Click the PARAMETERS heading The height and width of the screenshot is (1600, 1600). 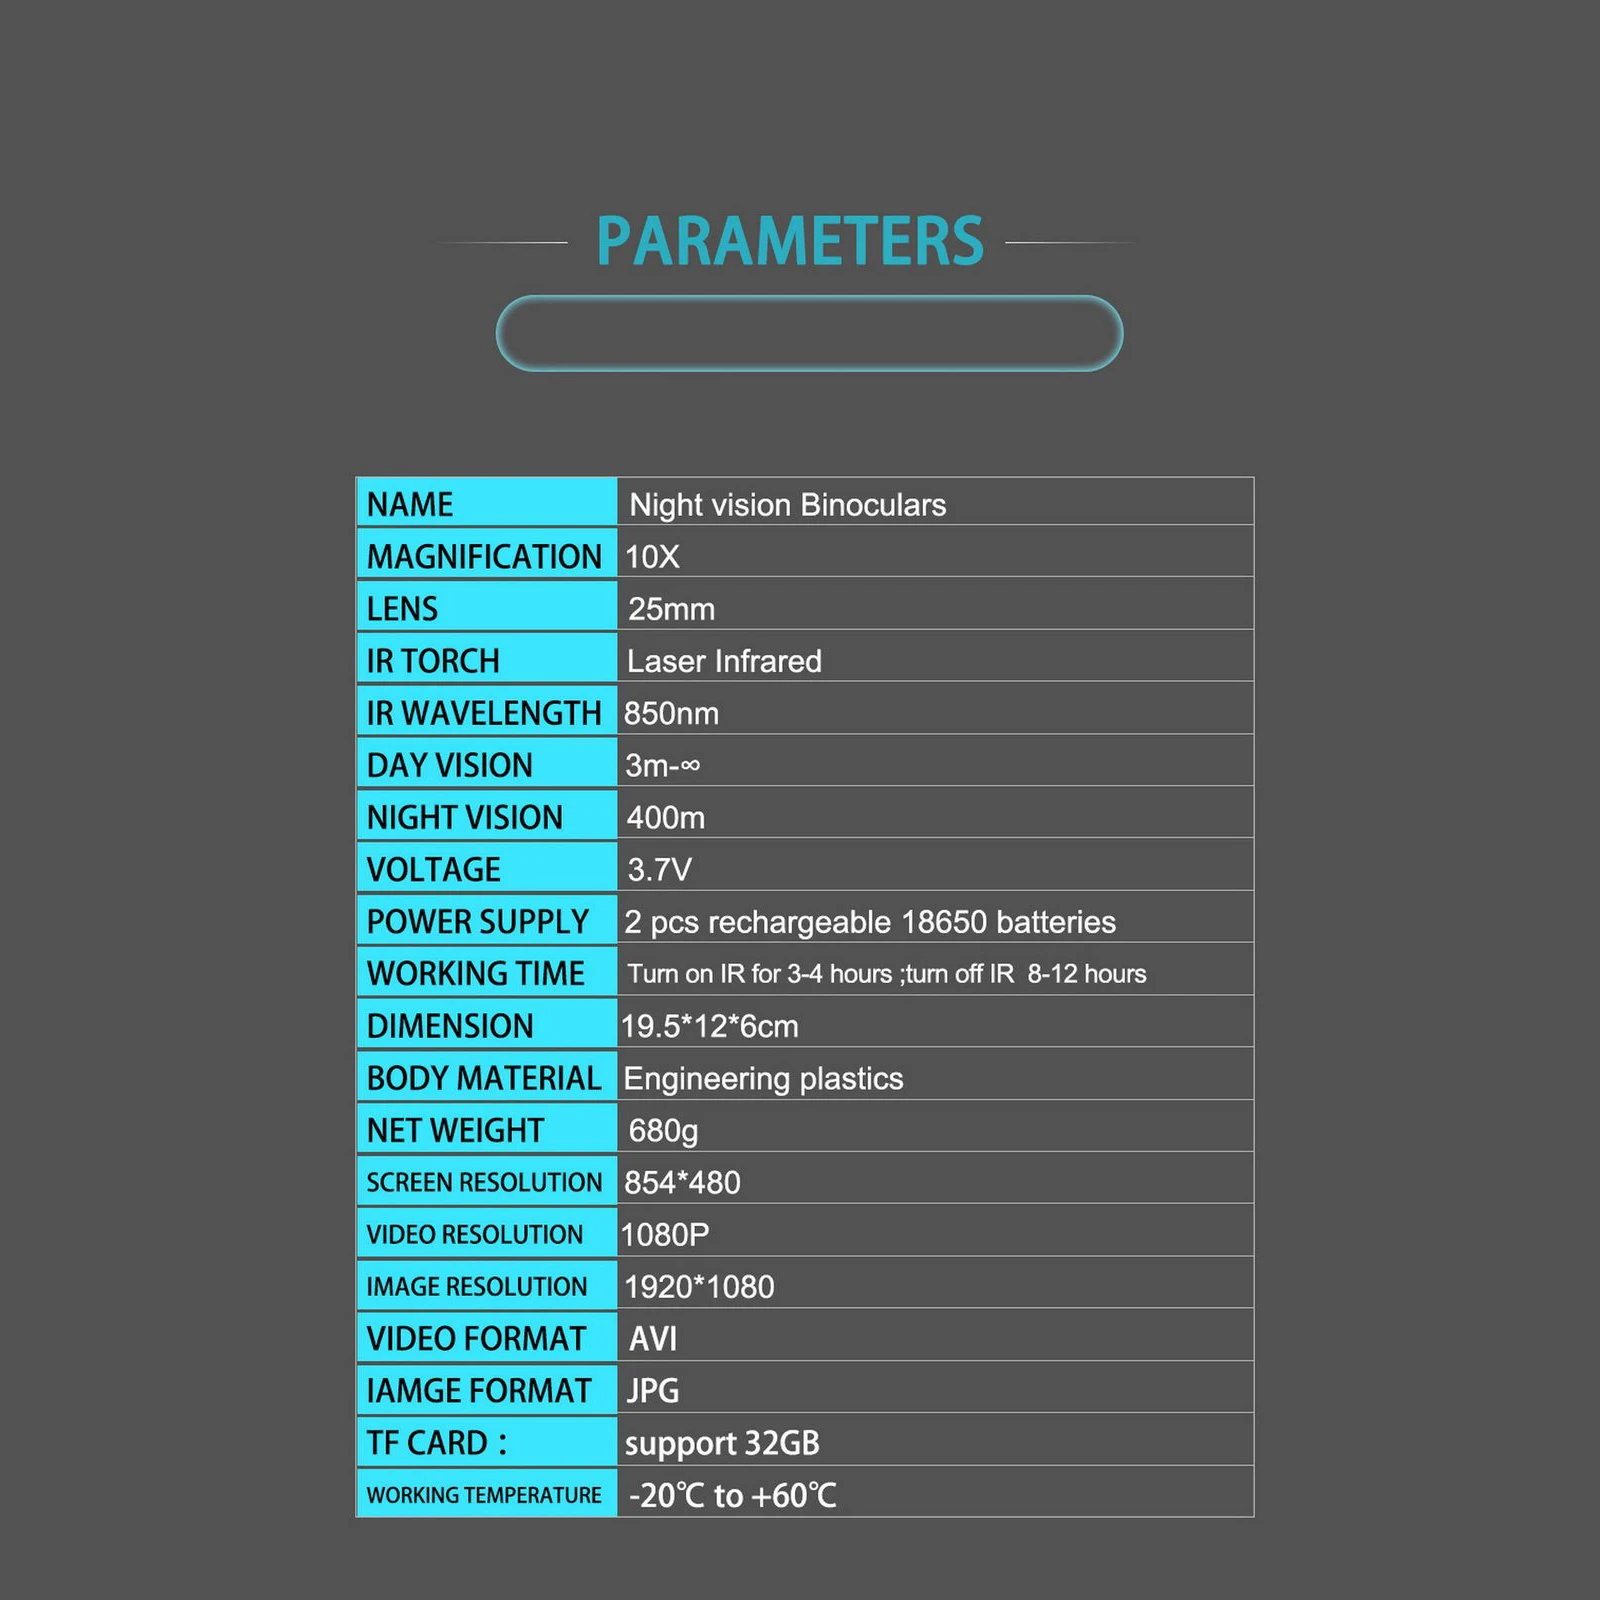point(790,241)
